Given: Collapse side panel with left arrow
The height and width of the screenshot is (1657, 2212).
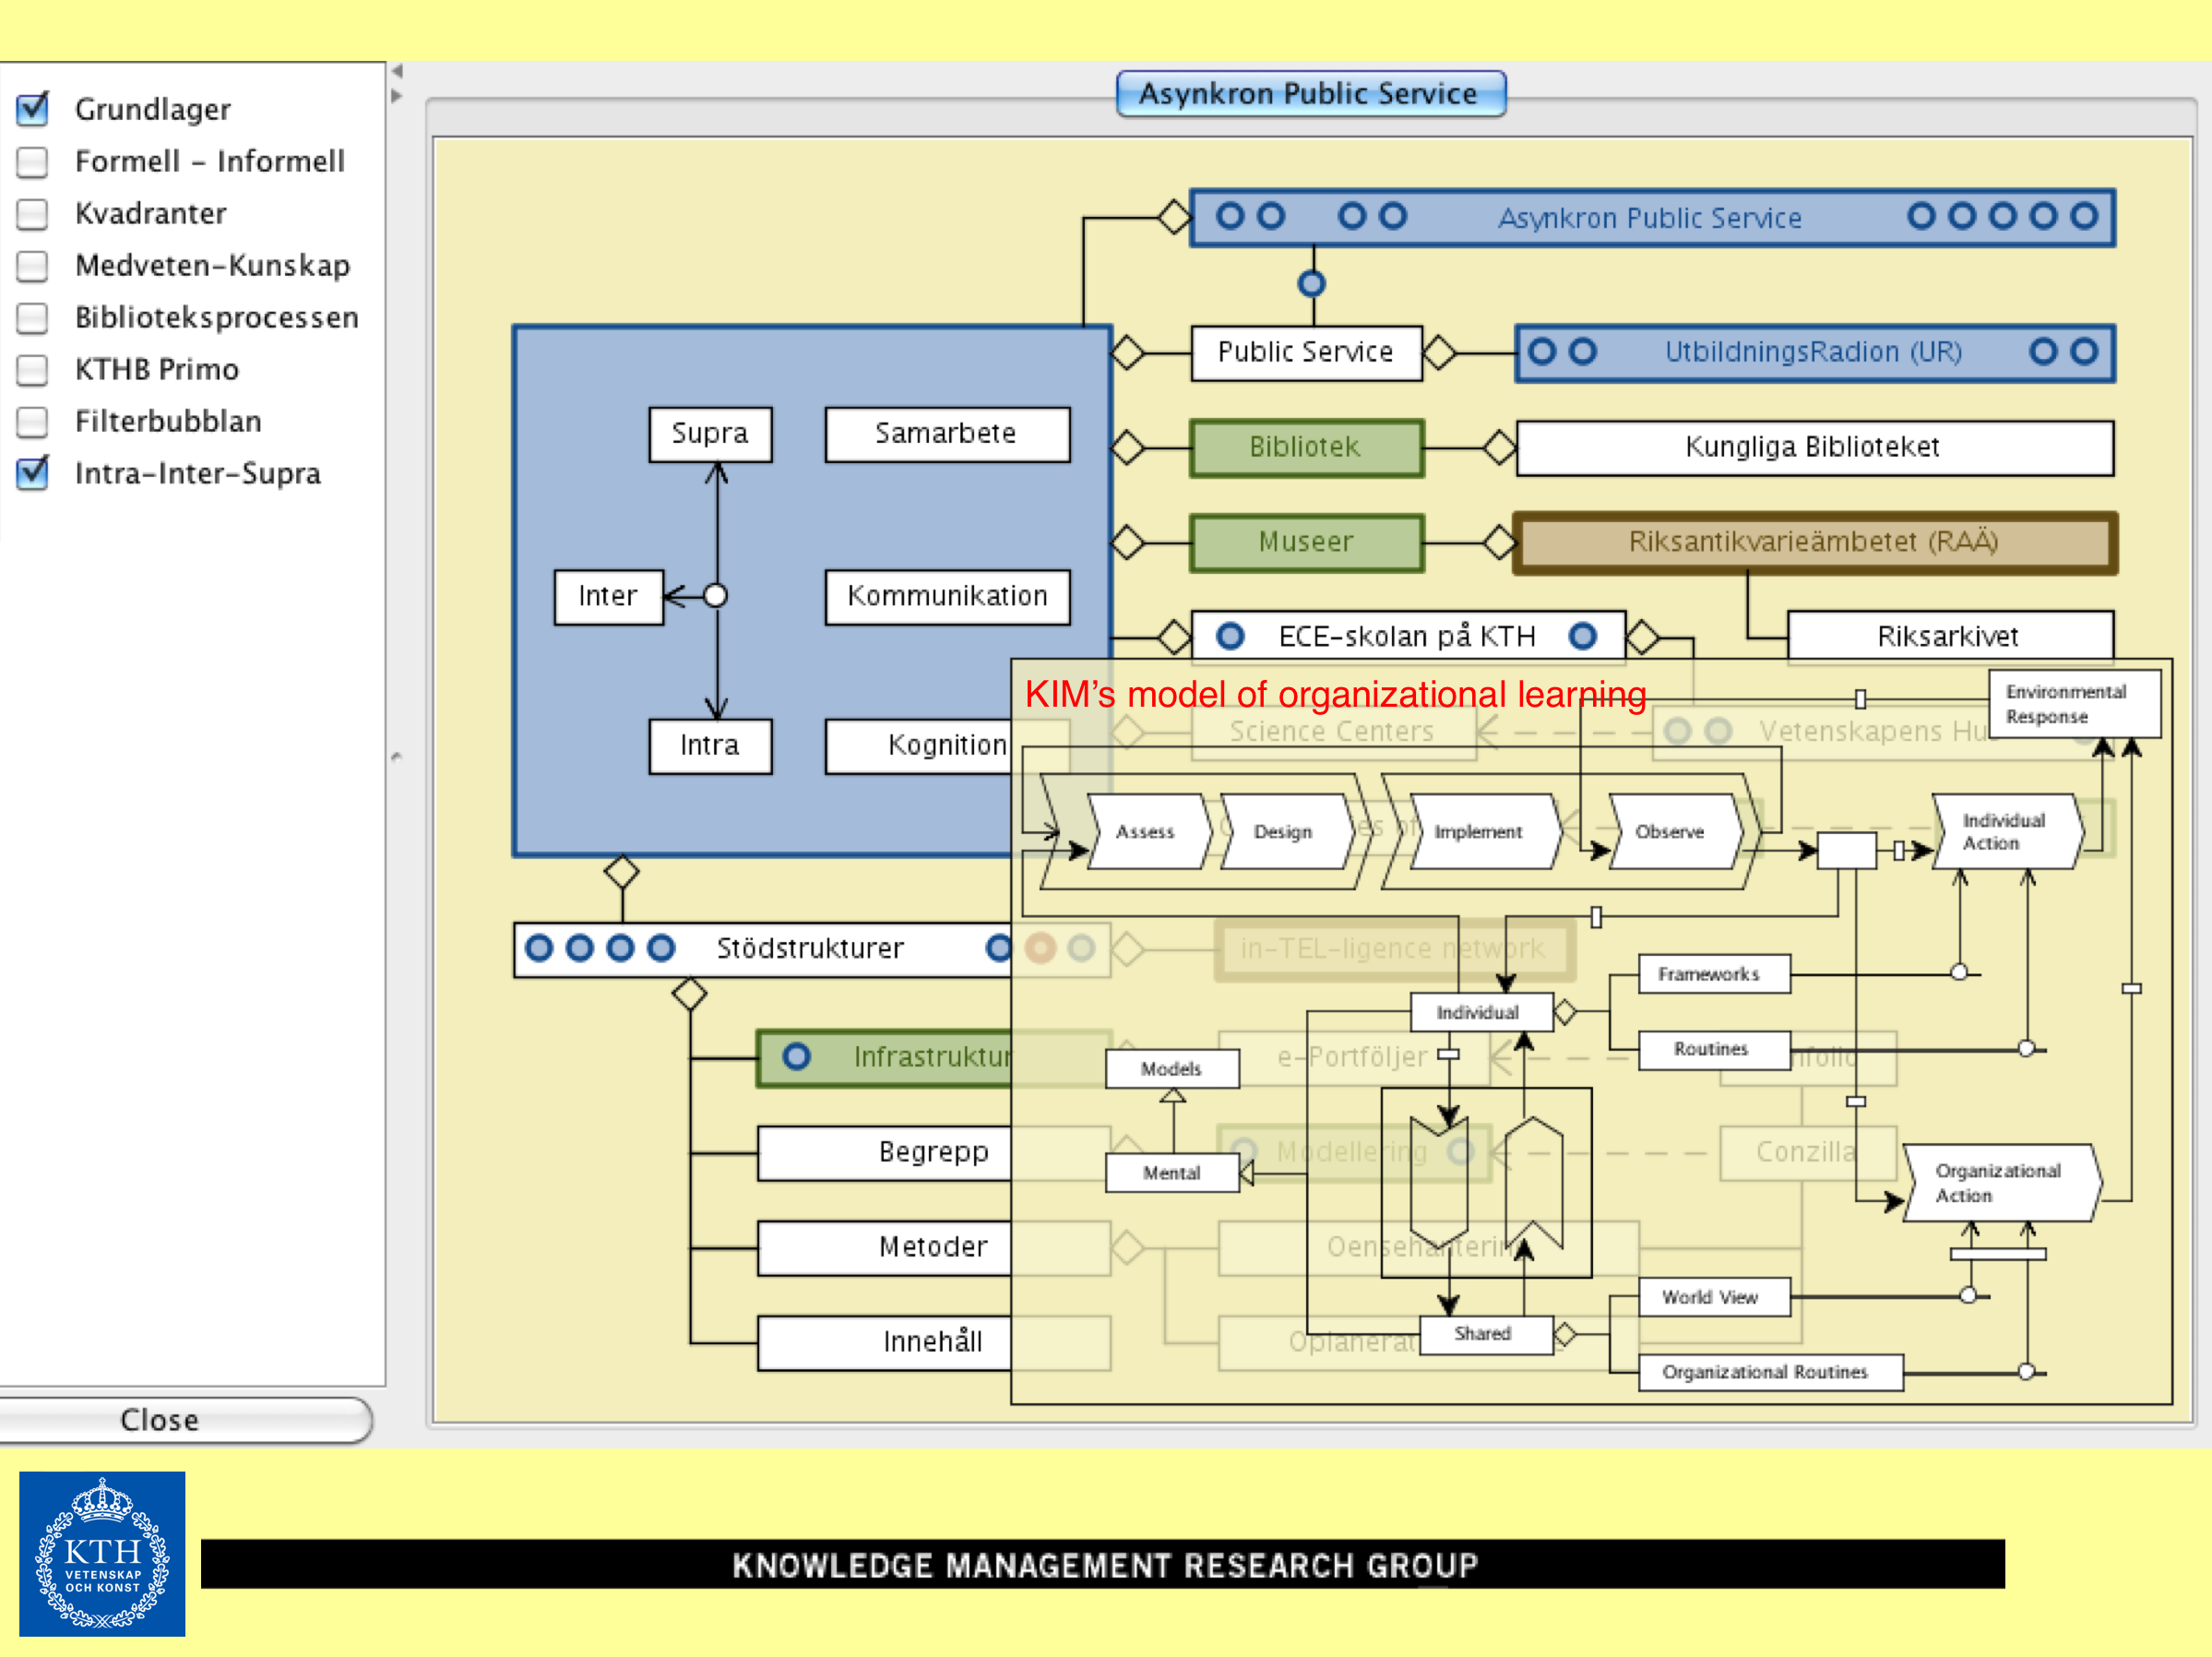Looking at the screenshot, I should click(x=397, y=71).
